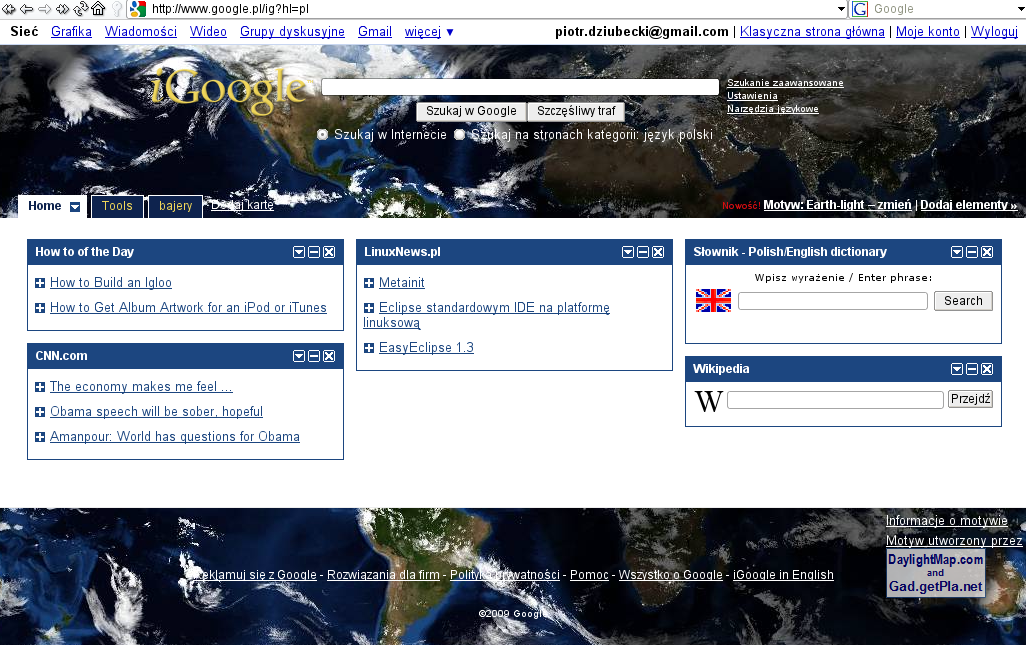Click plus icon beside Metainit
The height and width of the screenshot is (645, 1026).
[369, 283]
